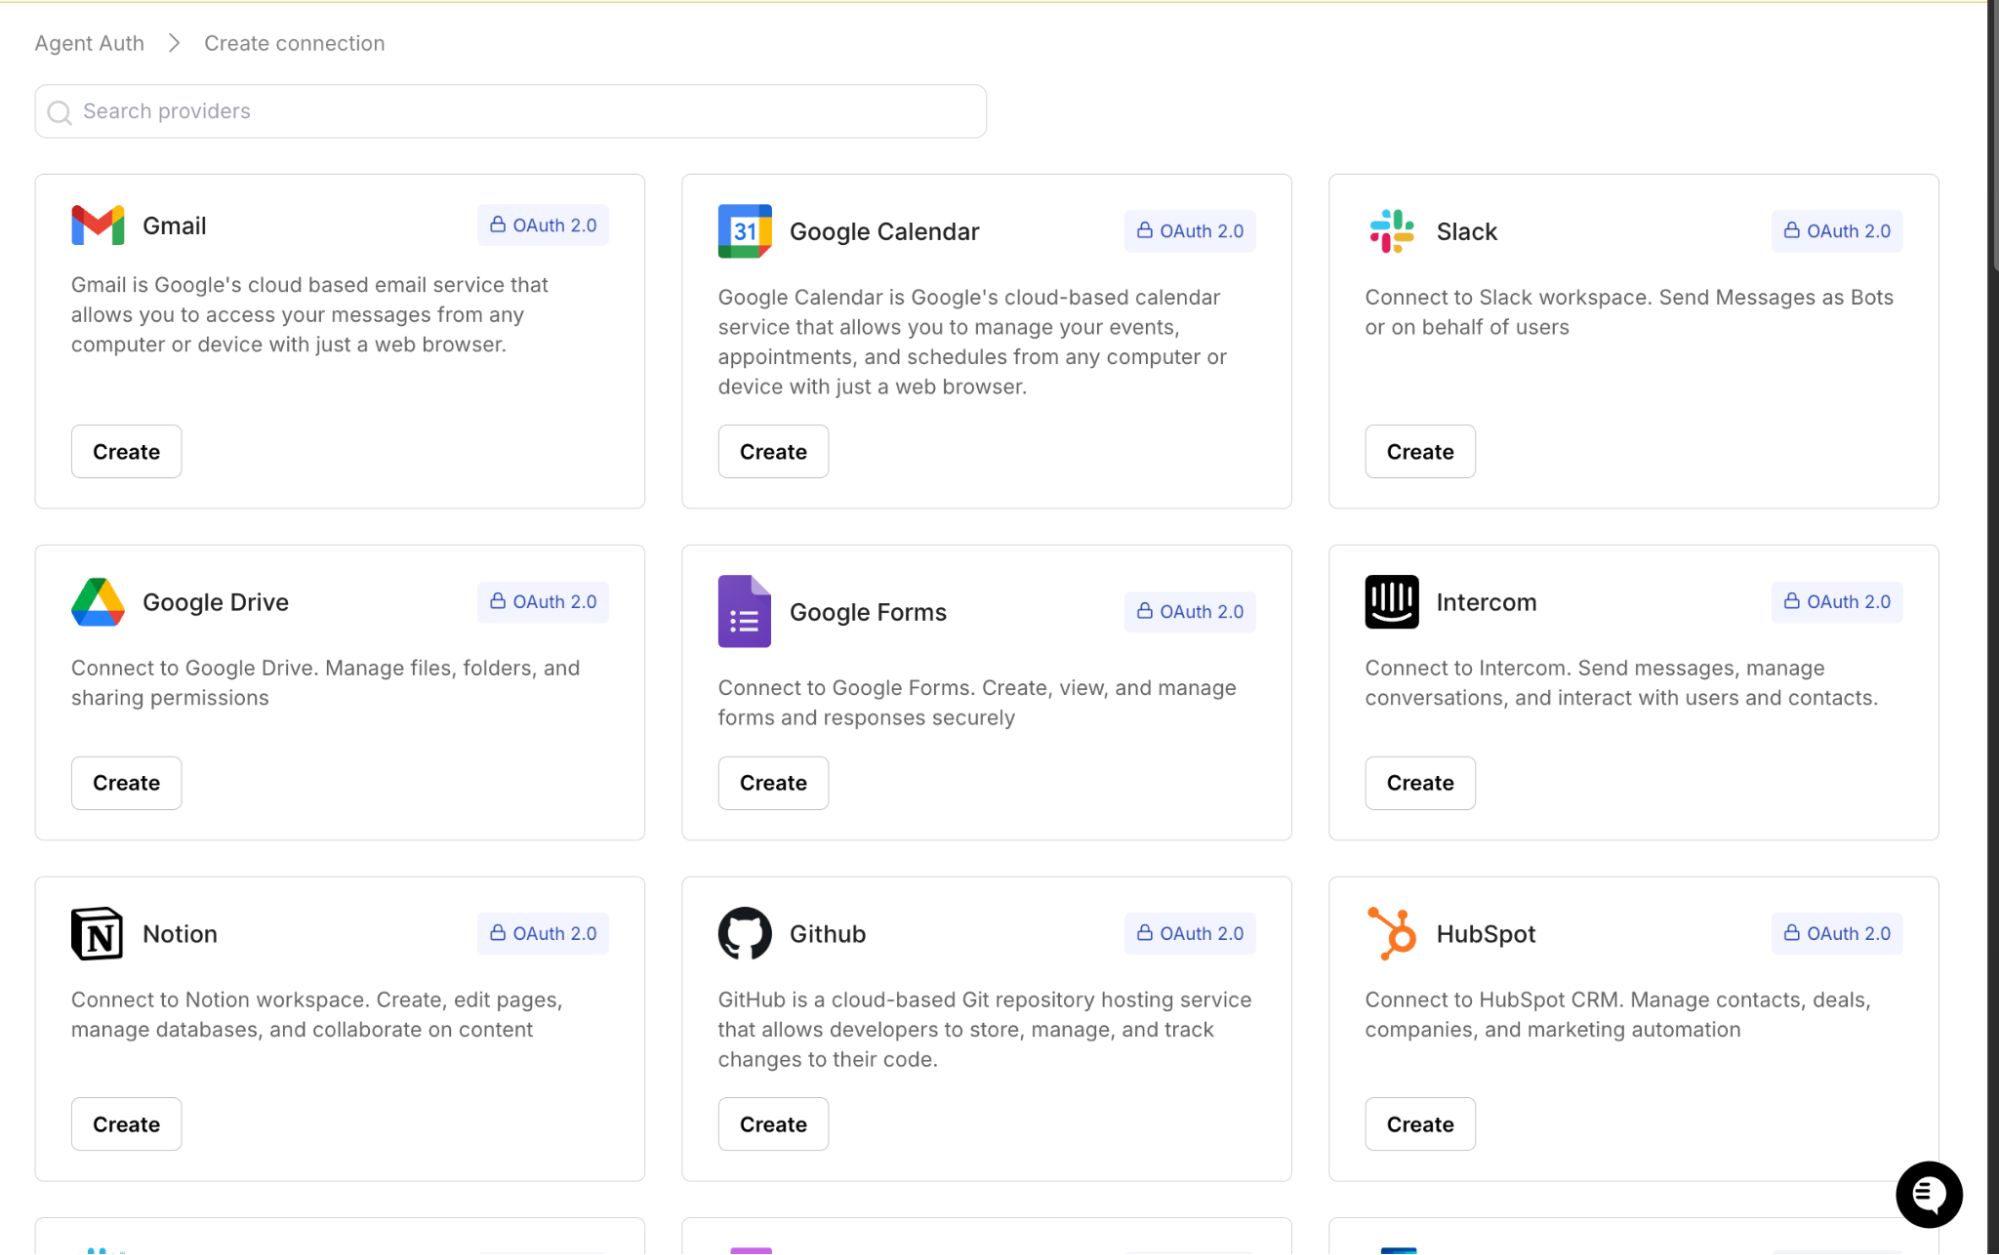The image size is (1999, 1255).
Task: Click the search magnifier icon
Action: [60, 112]
